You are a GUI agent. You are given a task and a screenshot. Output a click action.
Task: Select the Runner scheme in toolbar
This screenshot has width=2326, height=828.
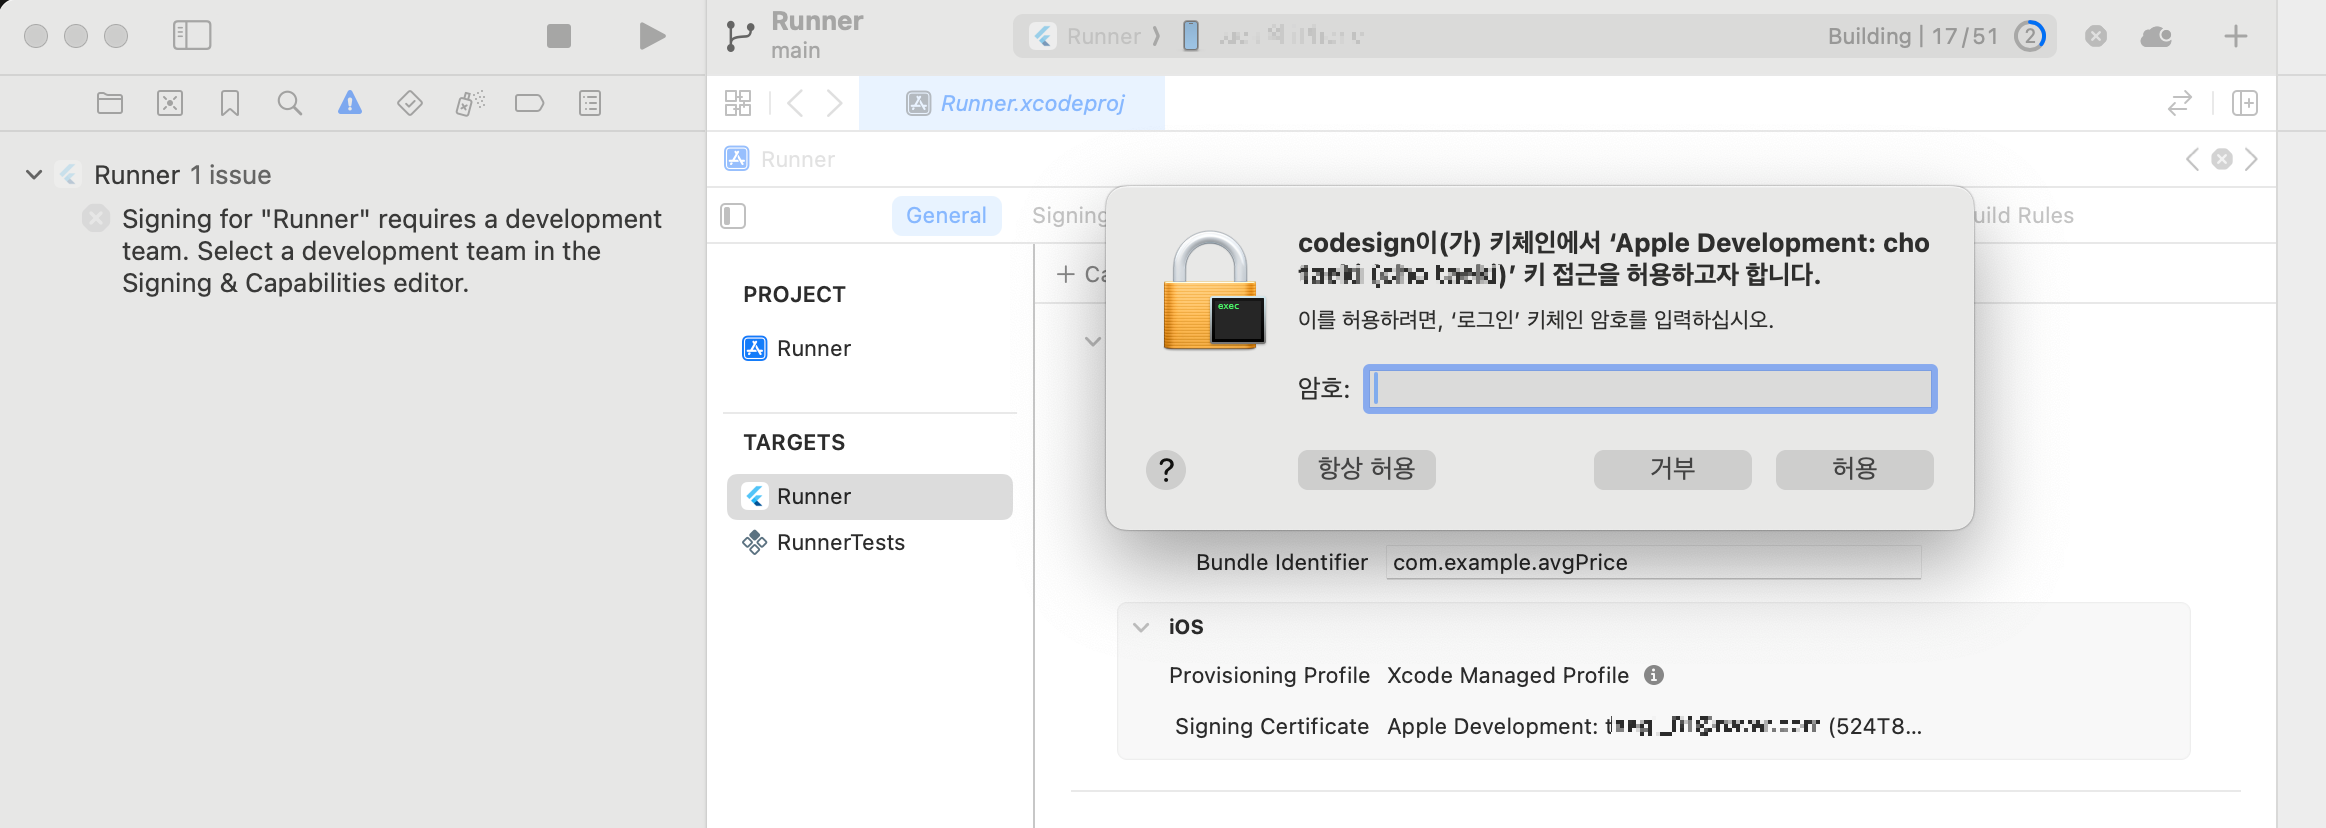pos(1087,36)
